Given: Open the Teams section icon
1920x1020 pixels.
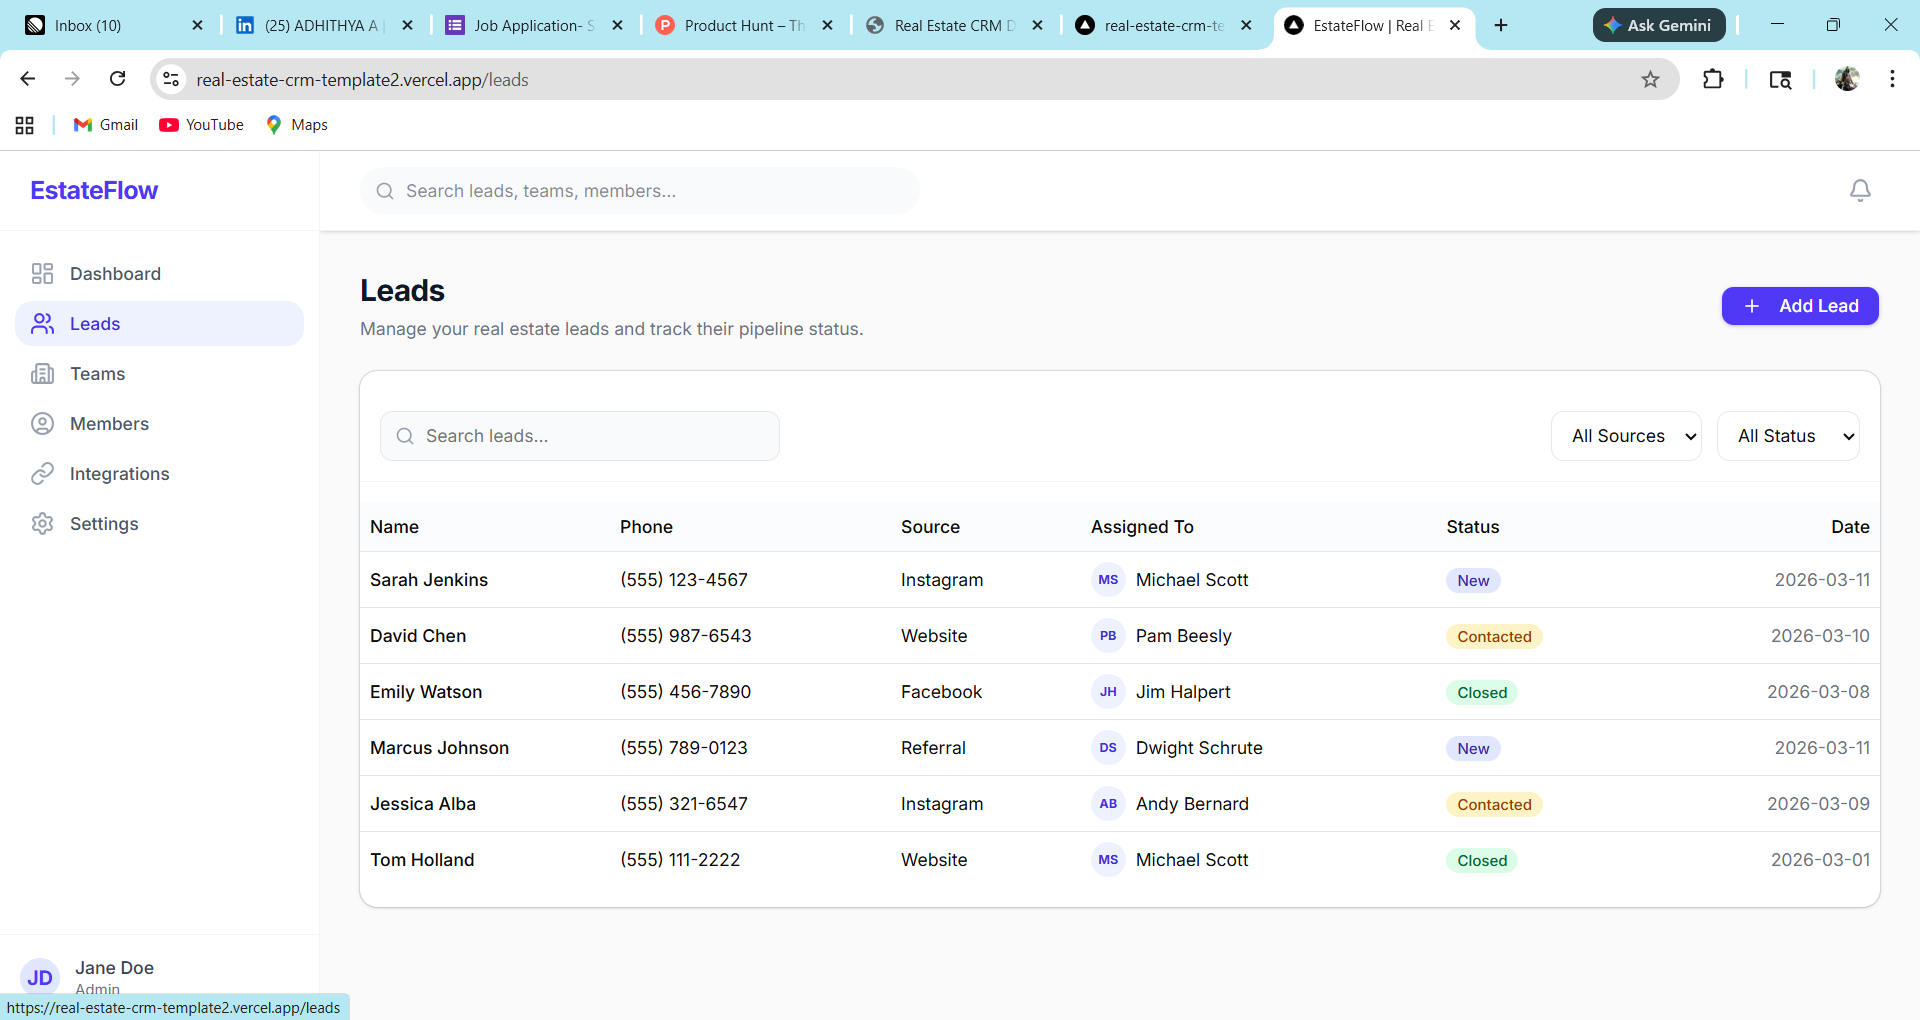Looking at the screenshot, I should (x=41, y=373).
